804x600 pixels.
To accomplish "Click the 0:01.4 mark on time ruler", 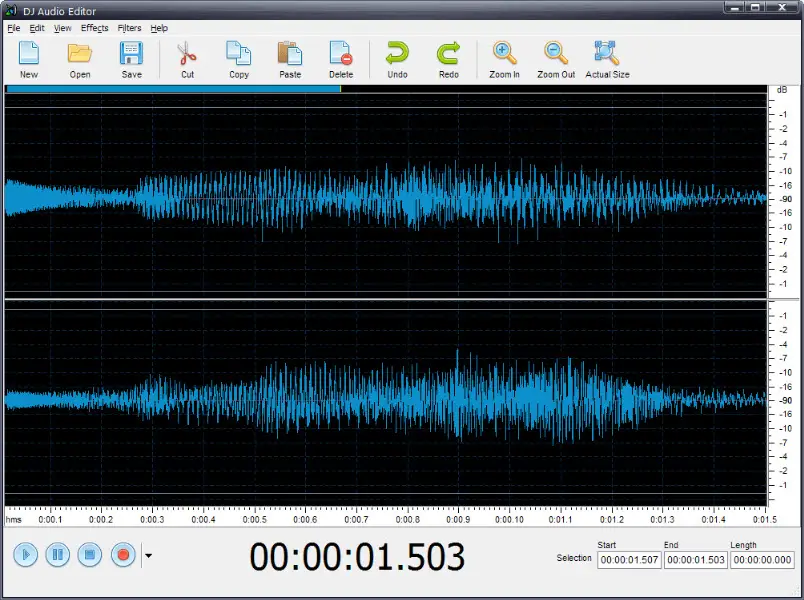I will pyautogui.click(x=713, y=519).
